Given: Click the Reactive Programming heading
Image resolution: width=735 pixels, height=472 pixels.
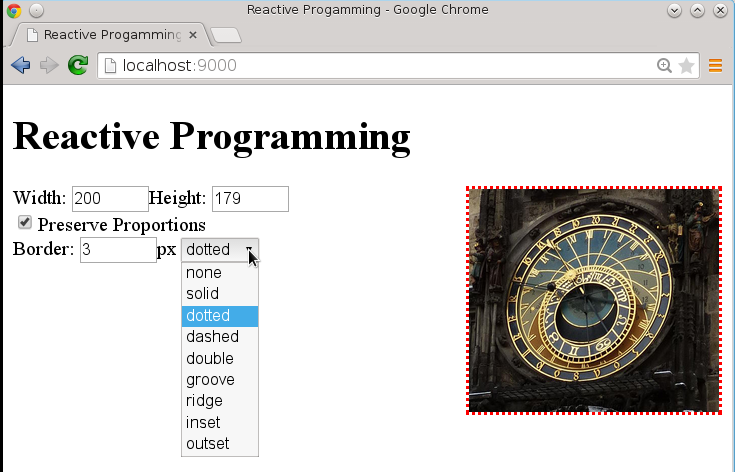Looking at the screenshot, I should point(211,136).
